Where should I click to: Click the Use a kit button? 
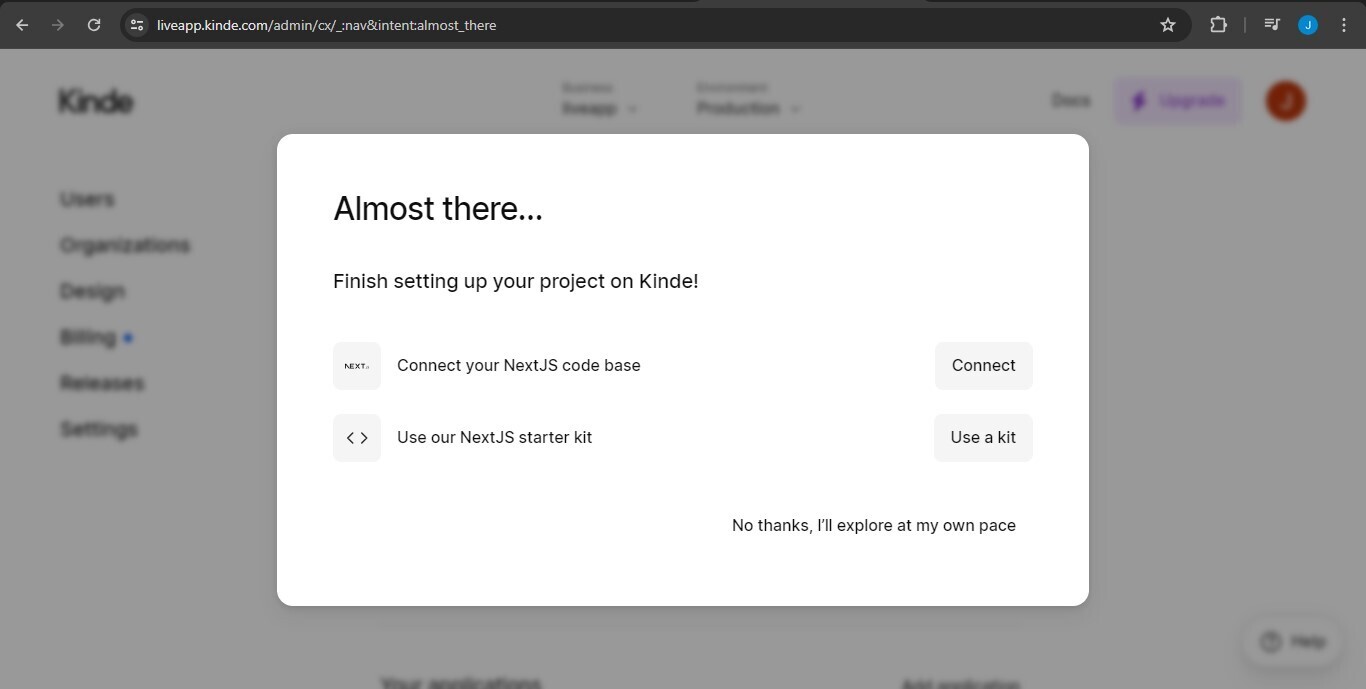click(983, 438)
